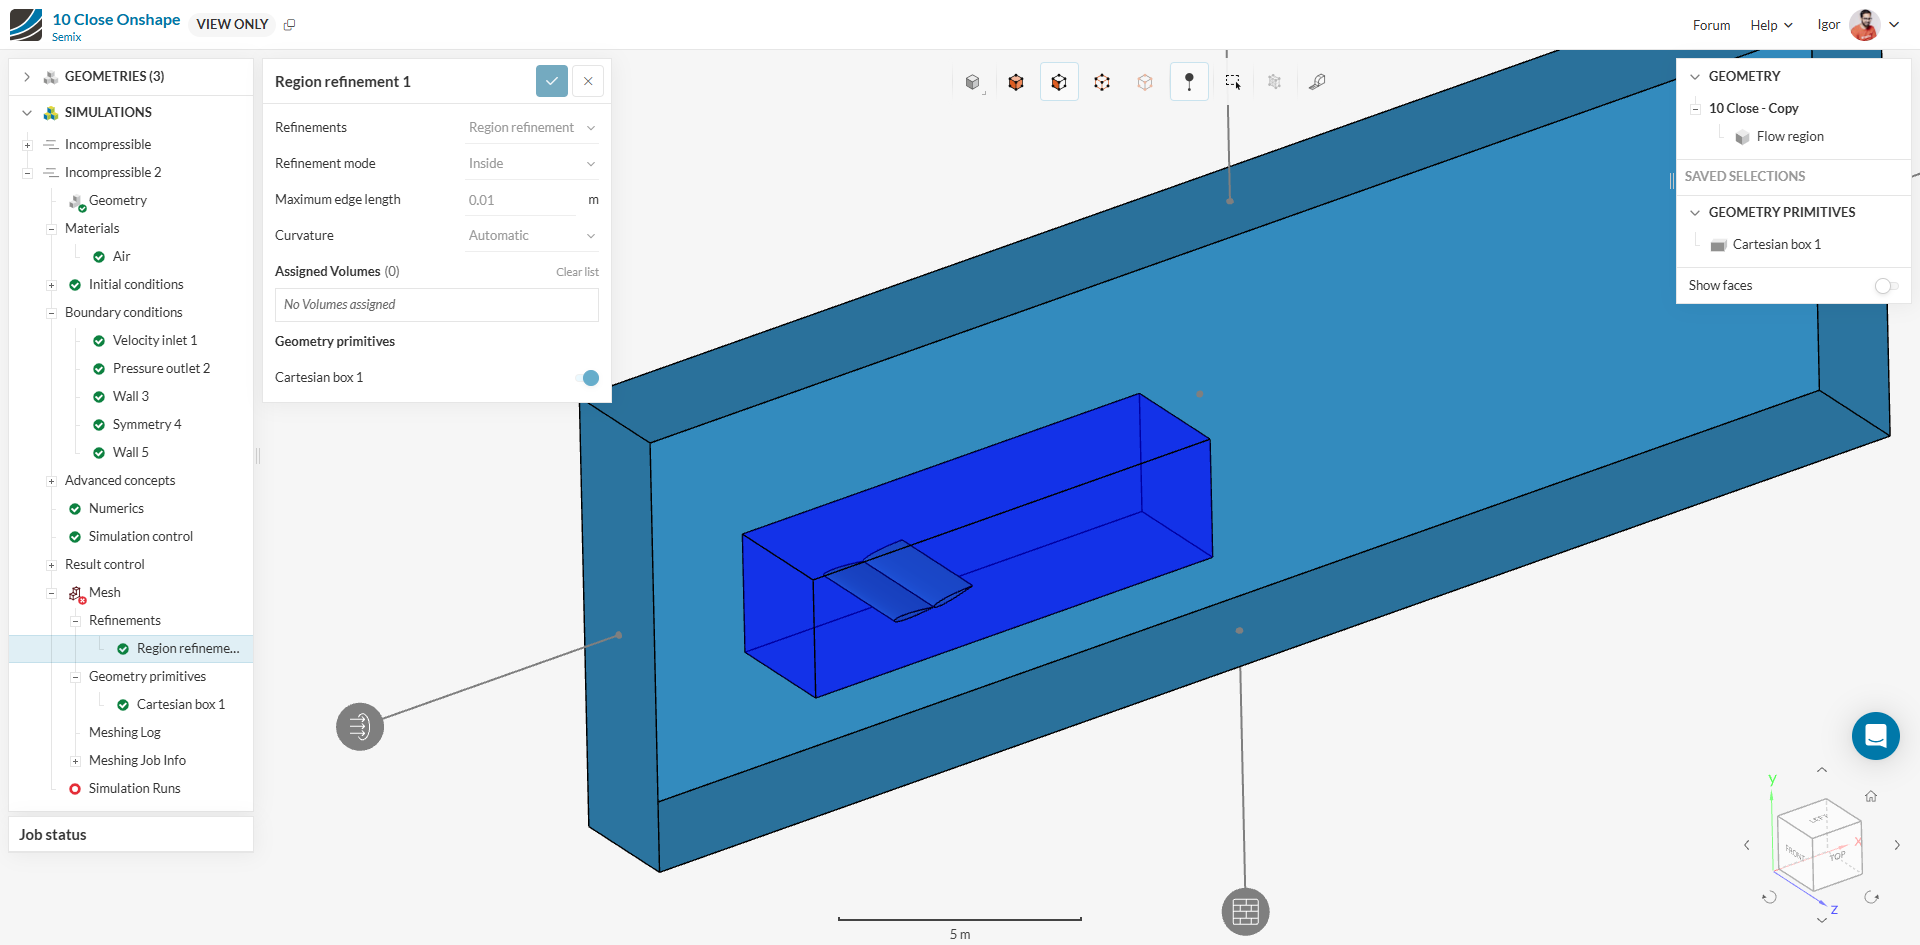Open the Forum link
The width and height of the screenshot is (1920, 945).
pyautogui.click(x=1711, y=25)
